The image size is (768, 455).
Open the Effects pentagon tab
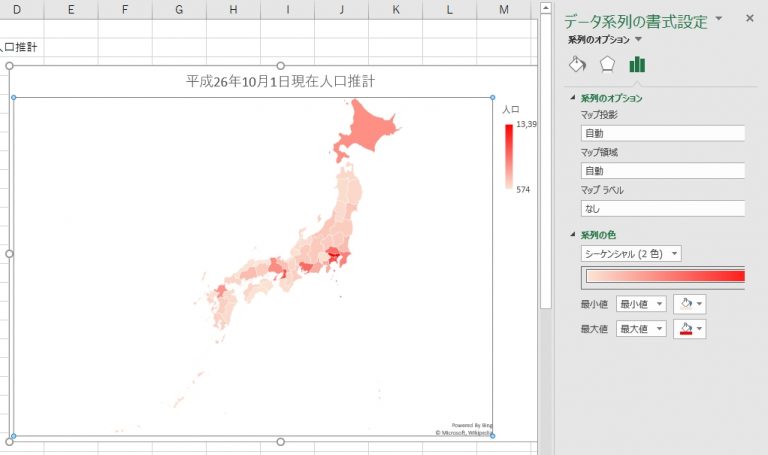point(607,64)
